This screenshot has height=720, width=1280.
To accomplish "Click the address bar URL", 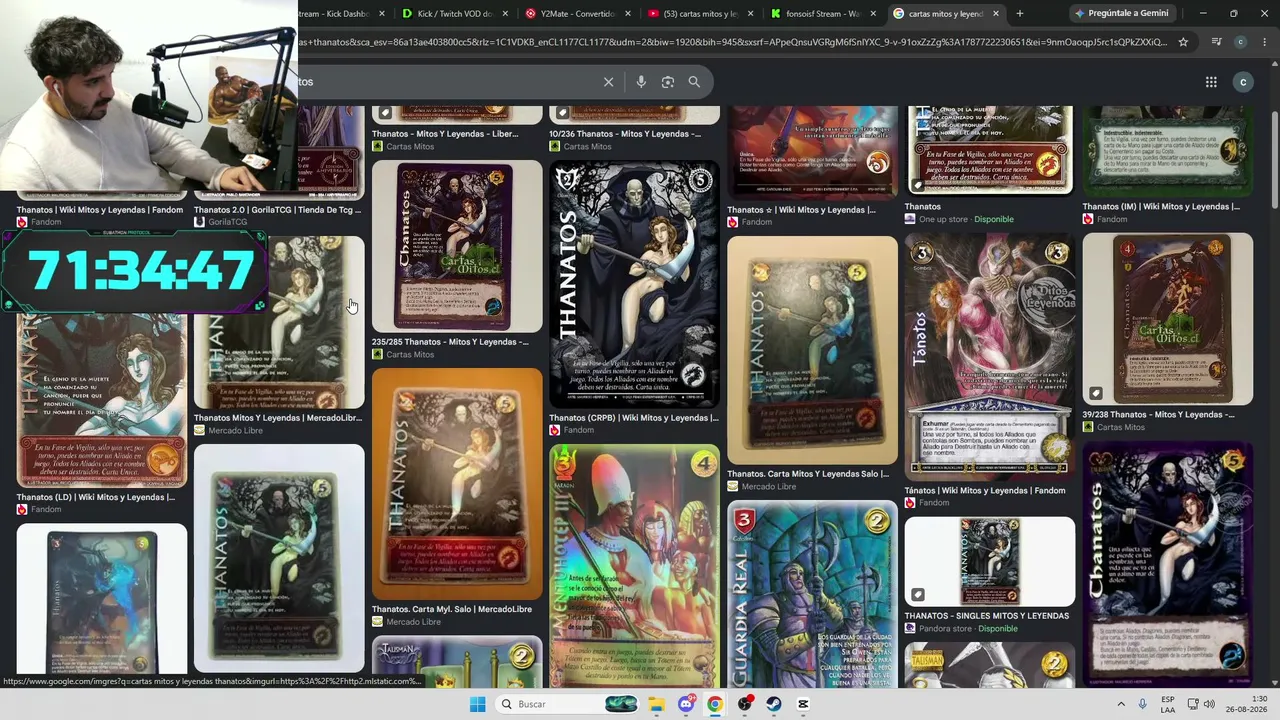I will (x=732, y=42).
